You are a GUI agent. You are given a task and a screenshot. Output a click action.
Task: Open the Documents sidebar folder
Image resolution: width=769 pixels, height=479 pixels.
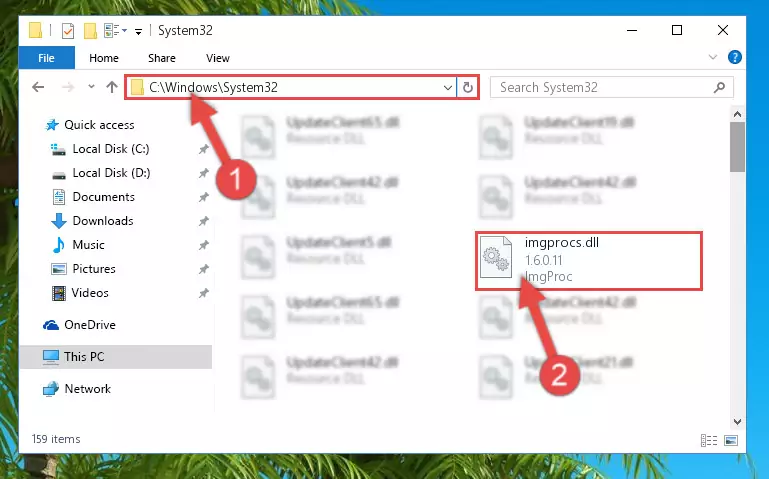click(x=103, y=197)
